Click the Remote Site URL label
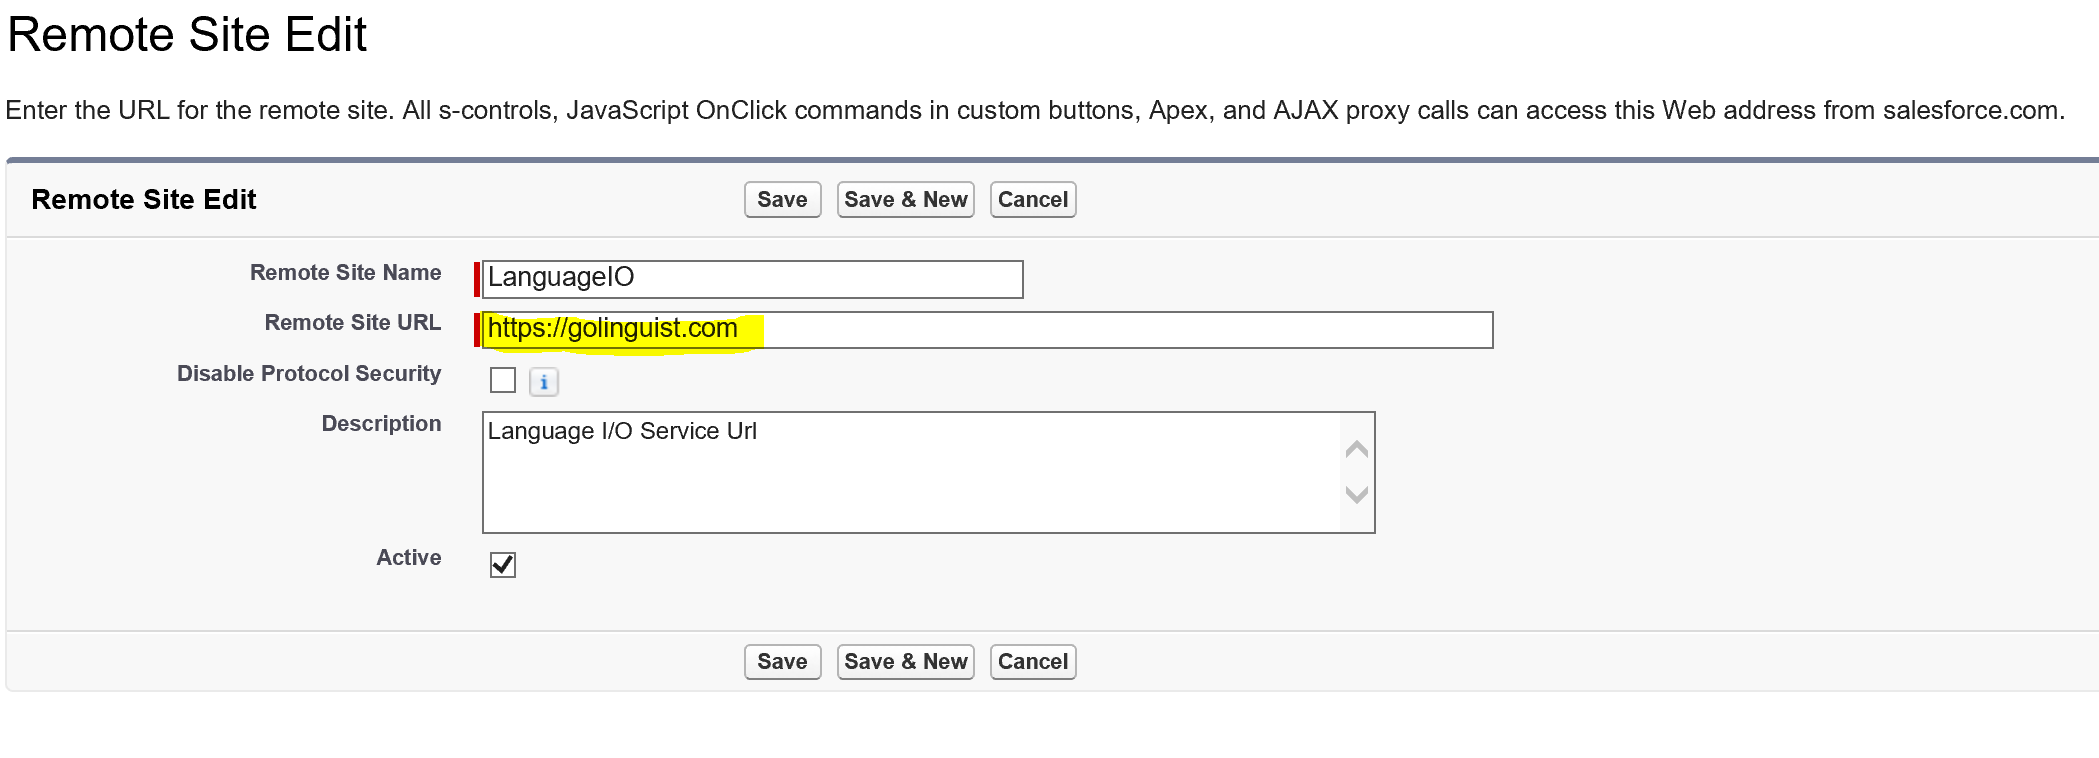 352,323
